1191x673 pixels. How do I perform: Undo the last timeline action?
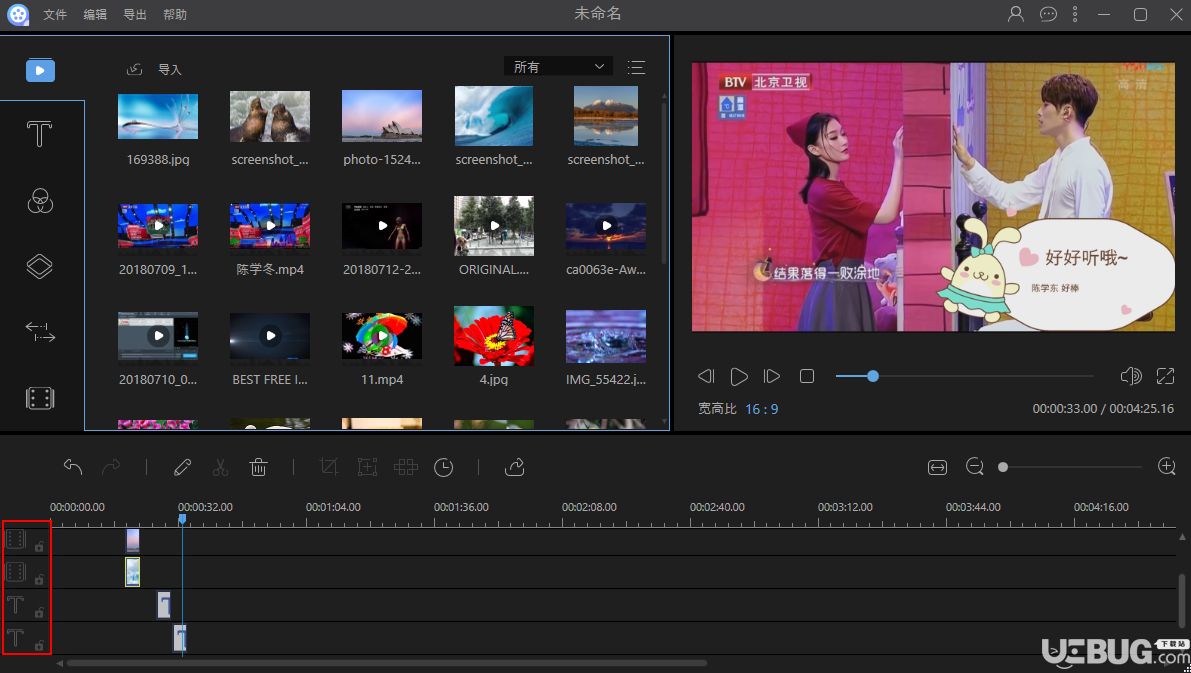(73, 467)
